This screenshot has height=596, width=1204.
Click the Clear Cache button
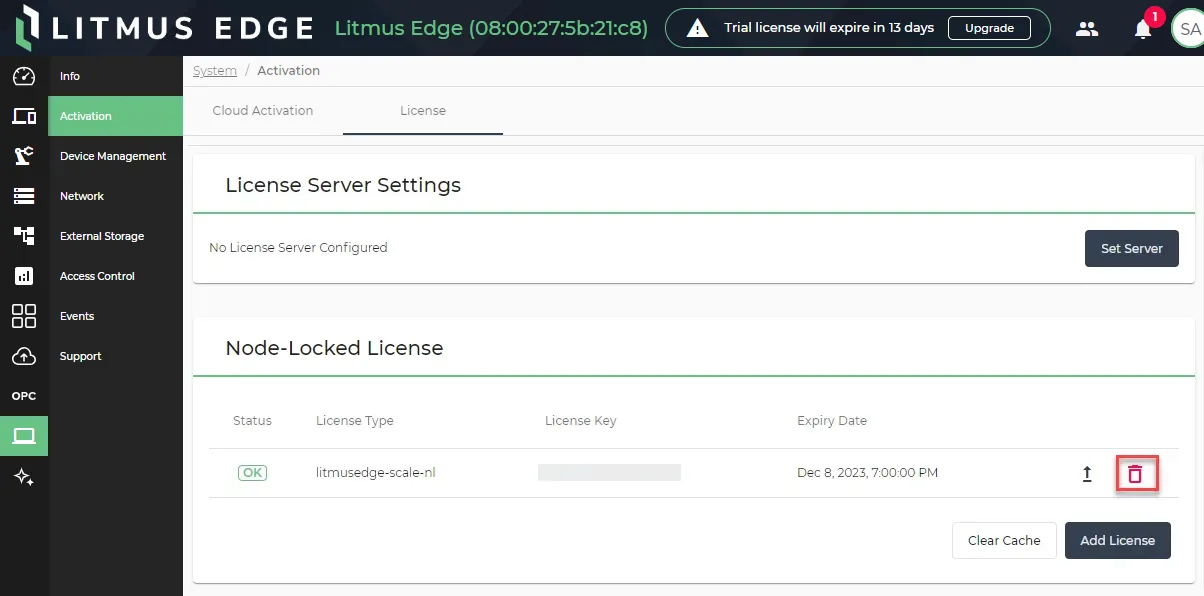(1004, 540)
